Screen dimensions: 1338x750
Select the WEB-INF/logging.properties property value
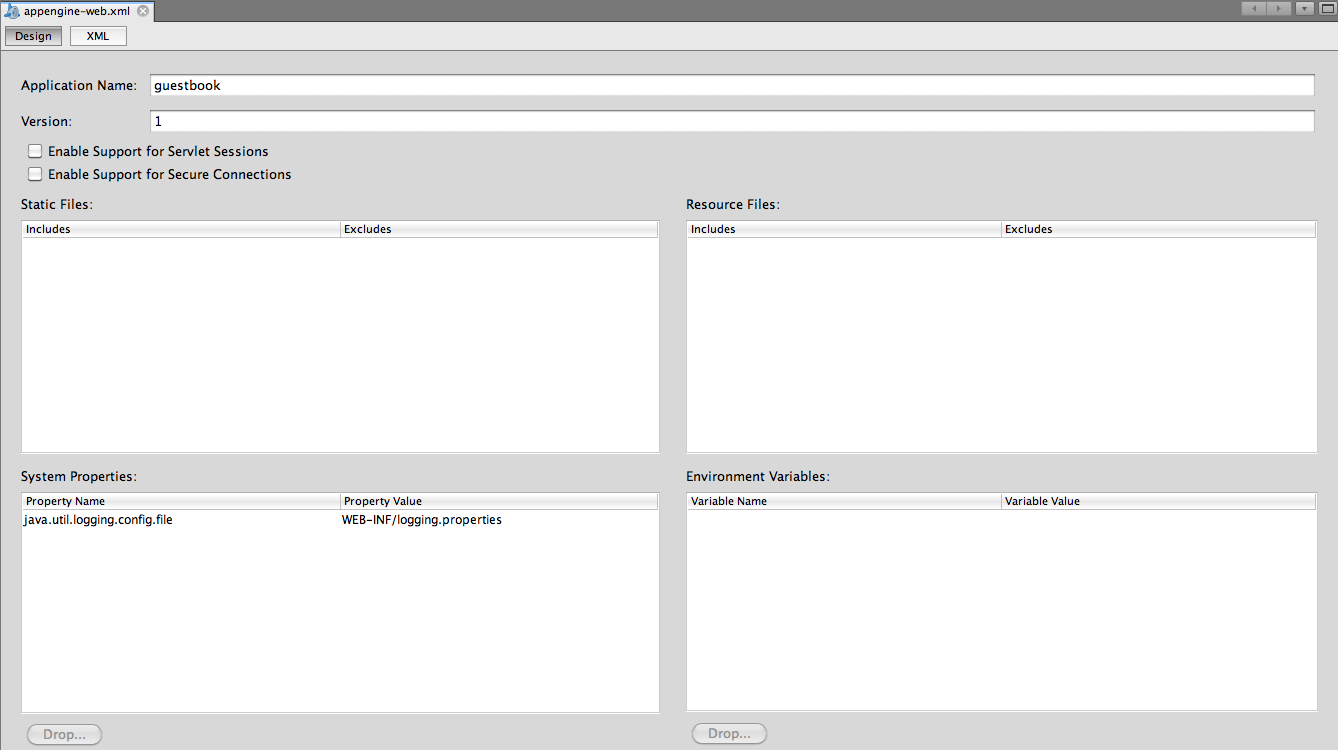click(x=421, y=519)
